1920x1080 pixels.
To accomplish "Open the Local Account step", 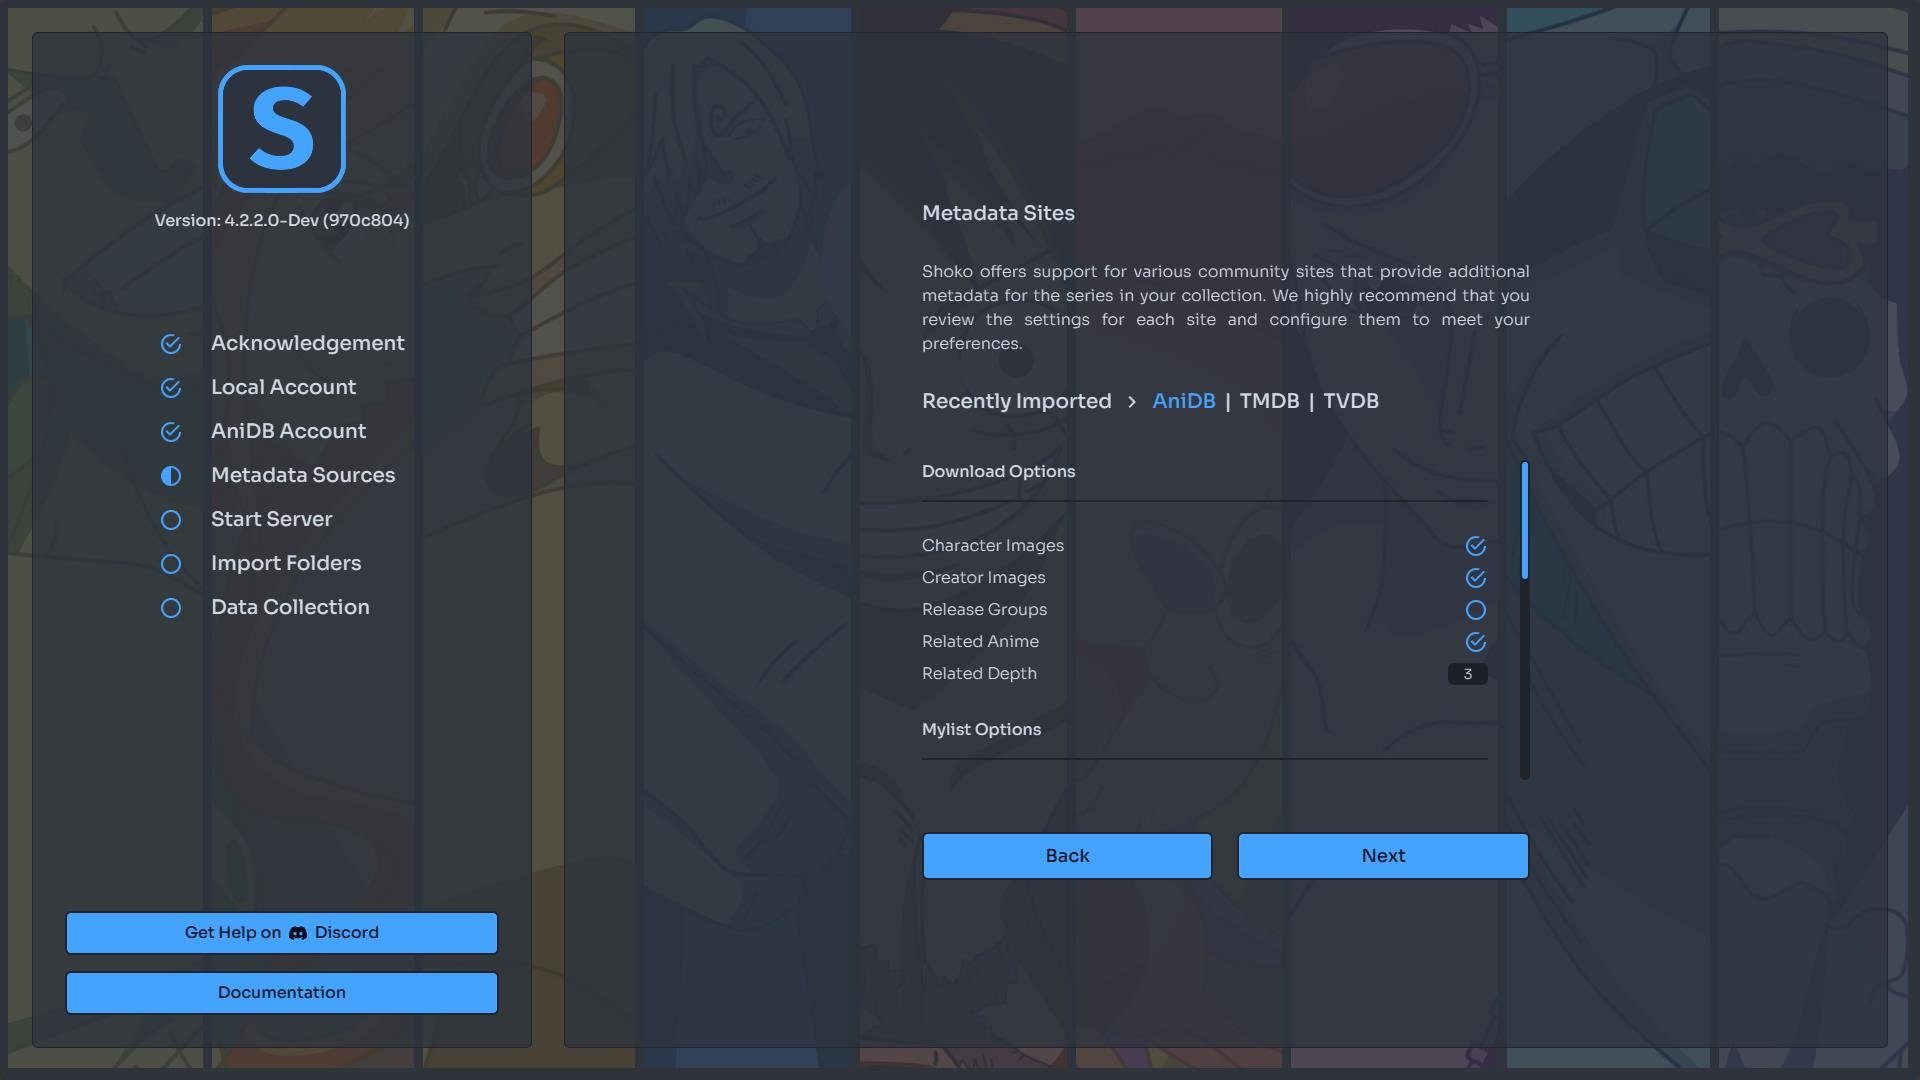I will pos(283,387).
